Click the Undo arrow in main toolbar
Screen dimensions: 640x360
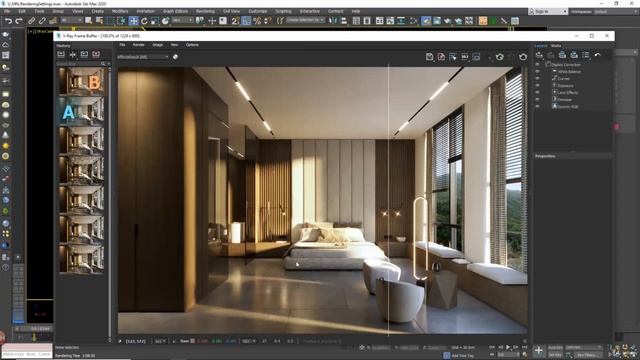(x=8, y=21)
